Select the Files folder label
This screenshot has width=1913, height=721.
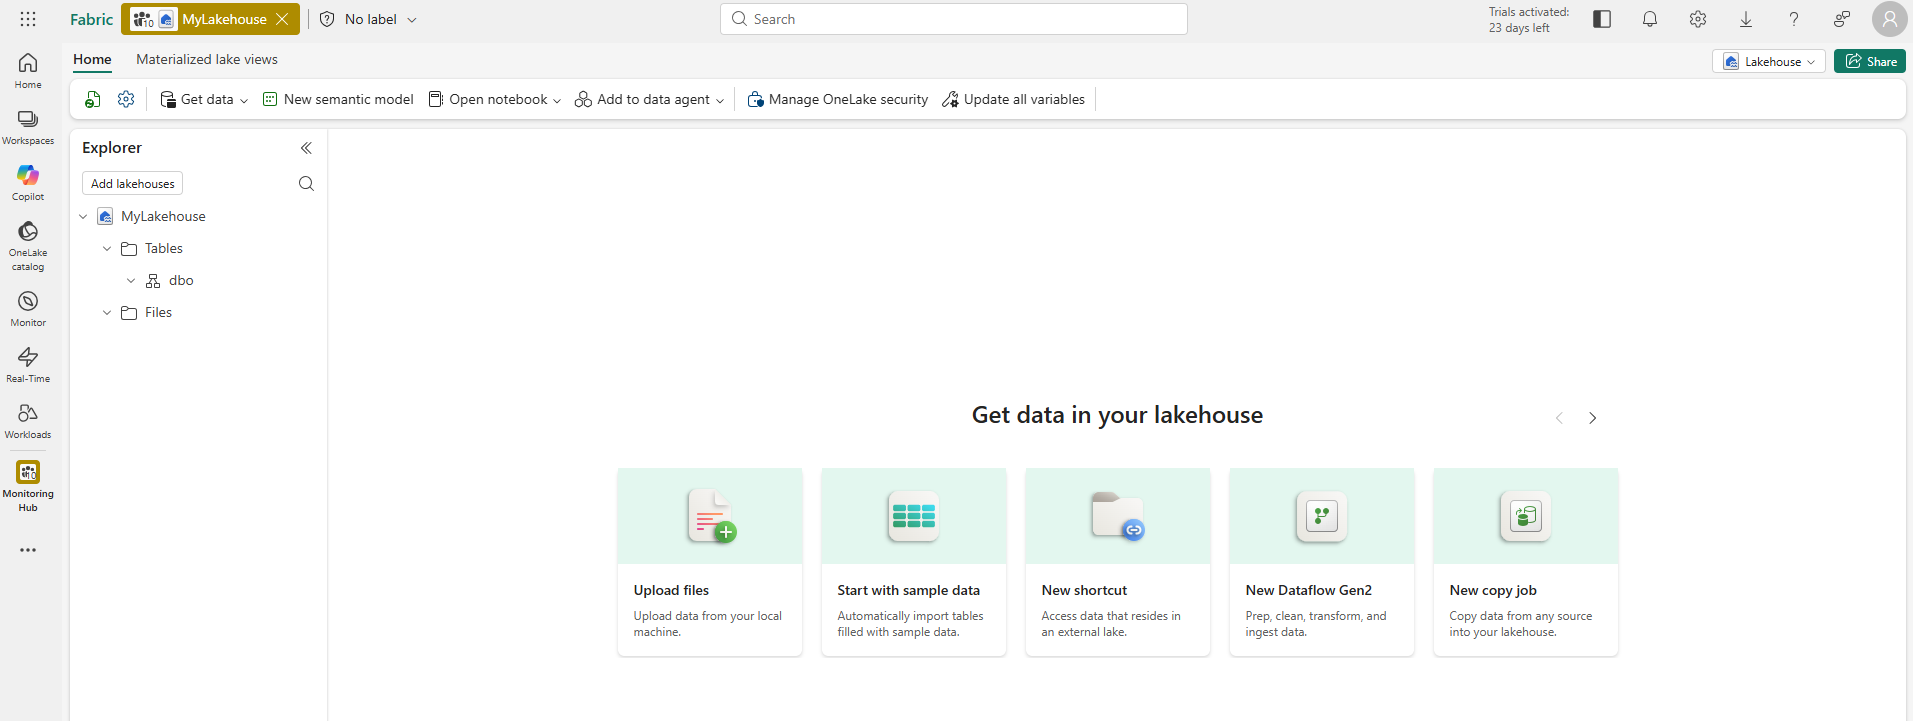tap(158, 312)
